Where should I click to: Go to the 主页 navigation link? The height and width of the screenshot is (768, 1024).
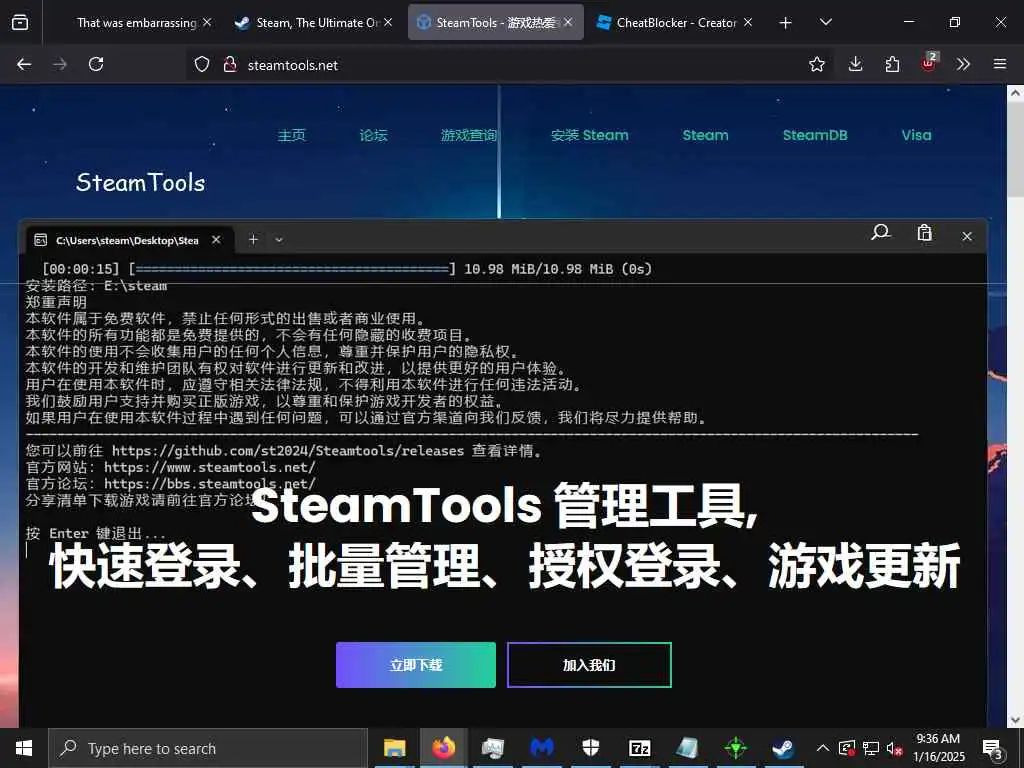[291, 135]
